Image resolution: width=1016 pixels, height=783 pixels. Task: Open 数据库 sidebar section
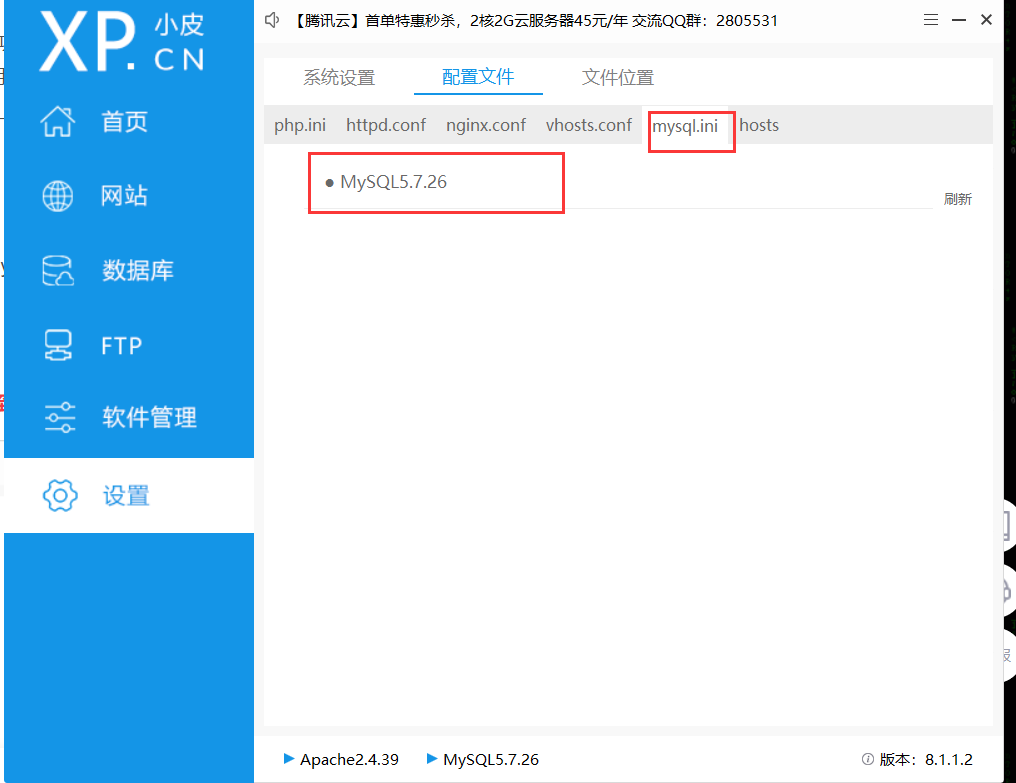pos(137,270)
